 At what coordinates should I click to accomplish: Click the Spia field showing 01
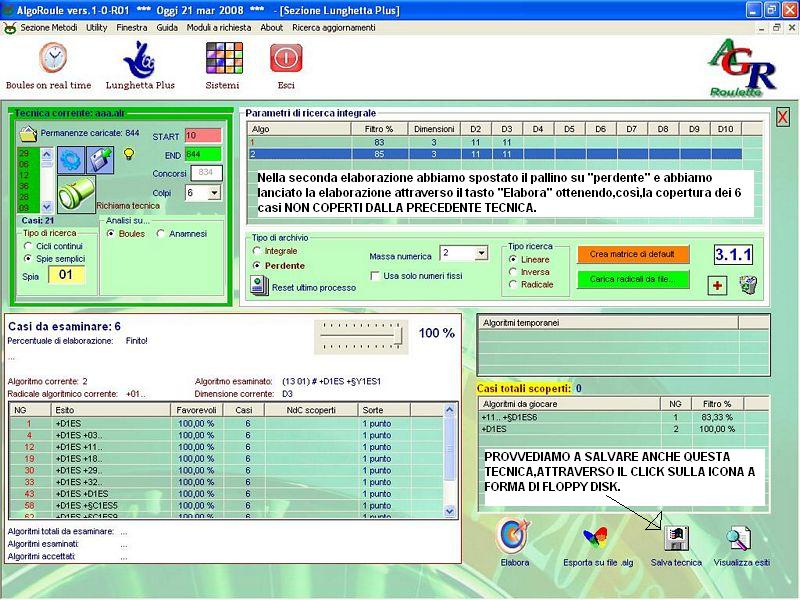point(66,275)
